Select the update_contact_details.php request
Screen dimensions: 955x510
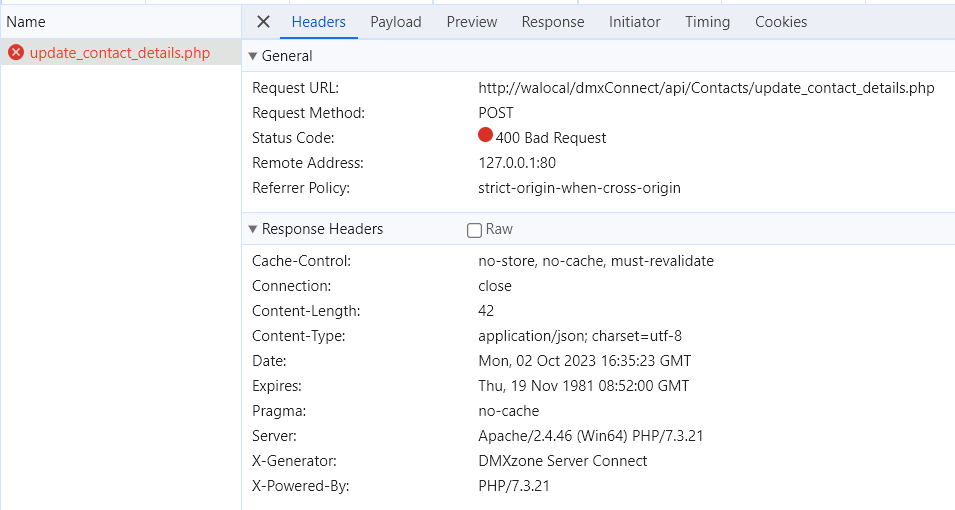[x=120, y=53]
